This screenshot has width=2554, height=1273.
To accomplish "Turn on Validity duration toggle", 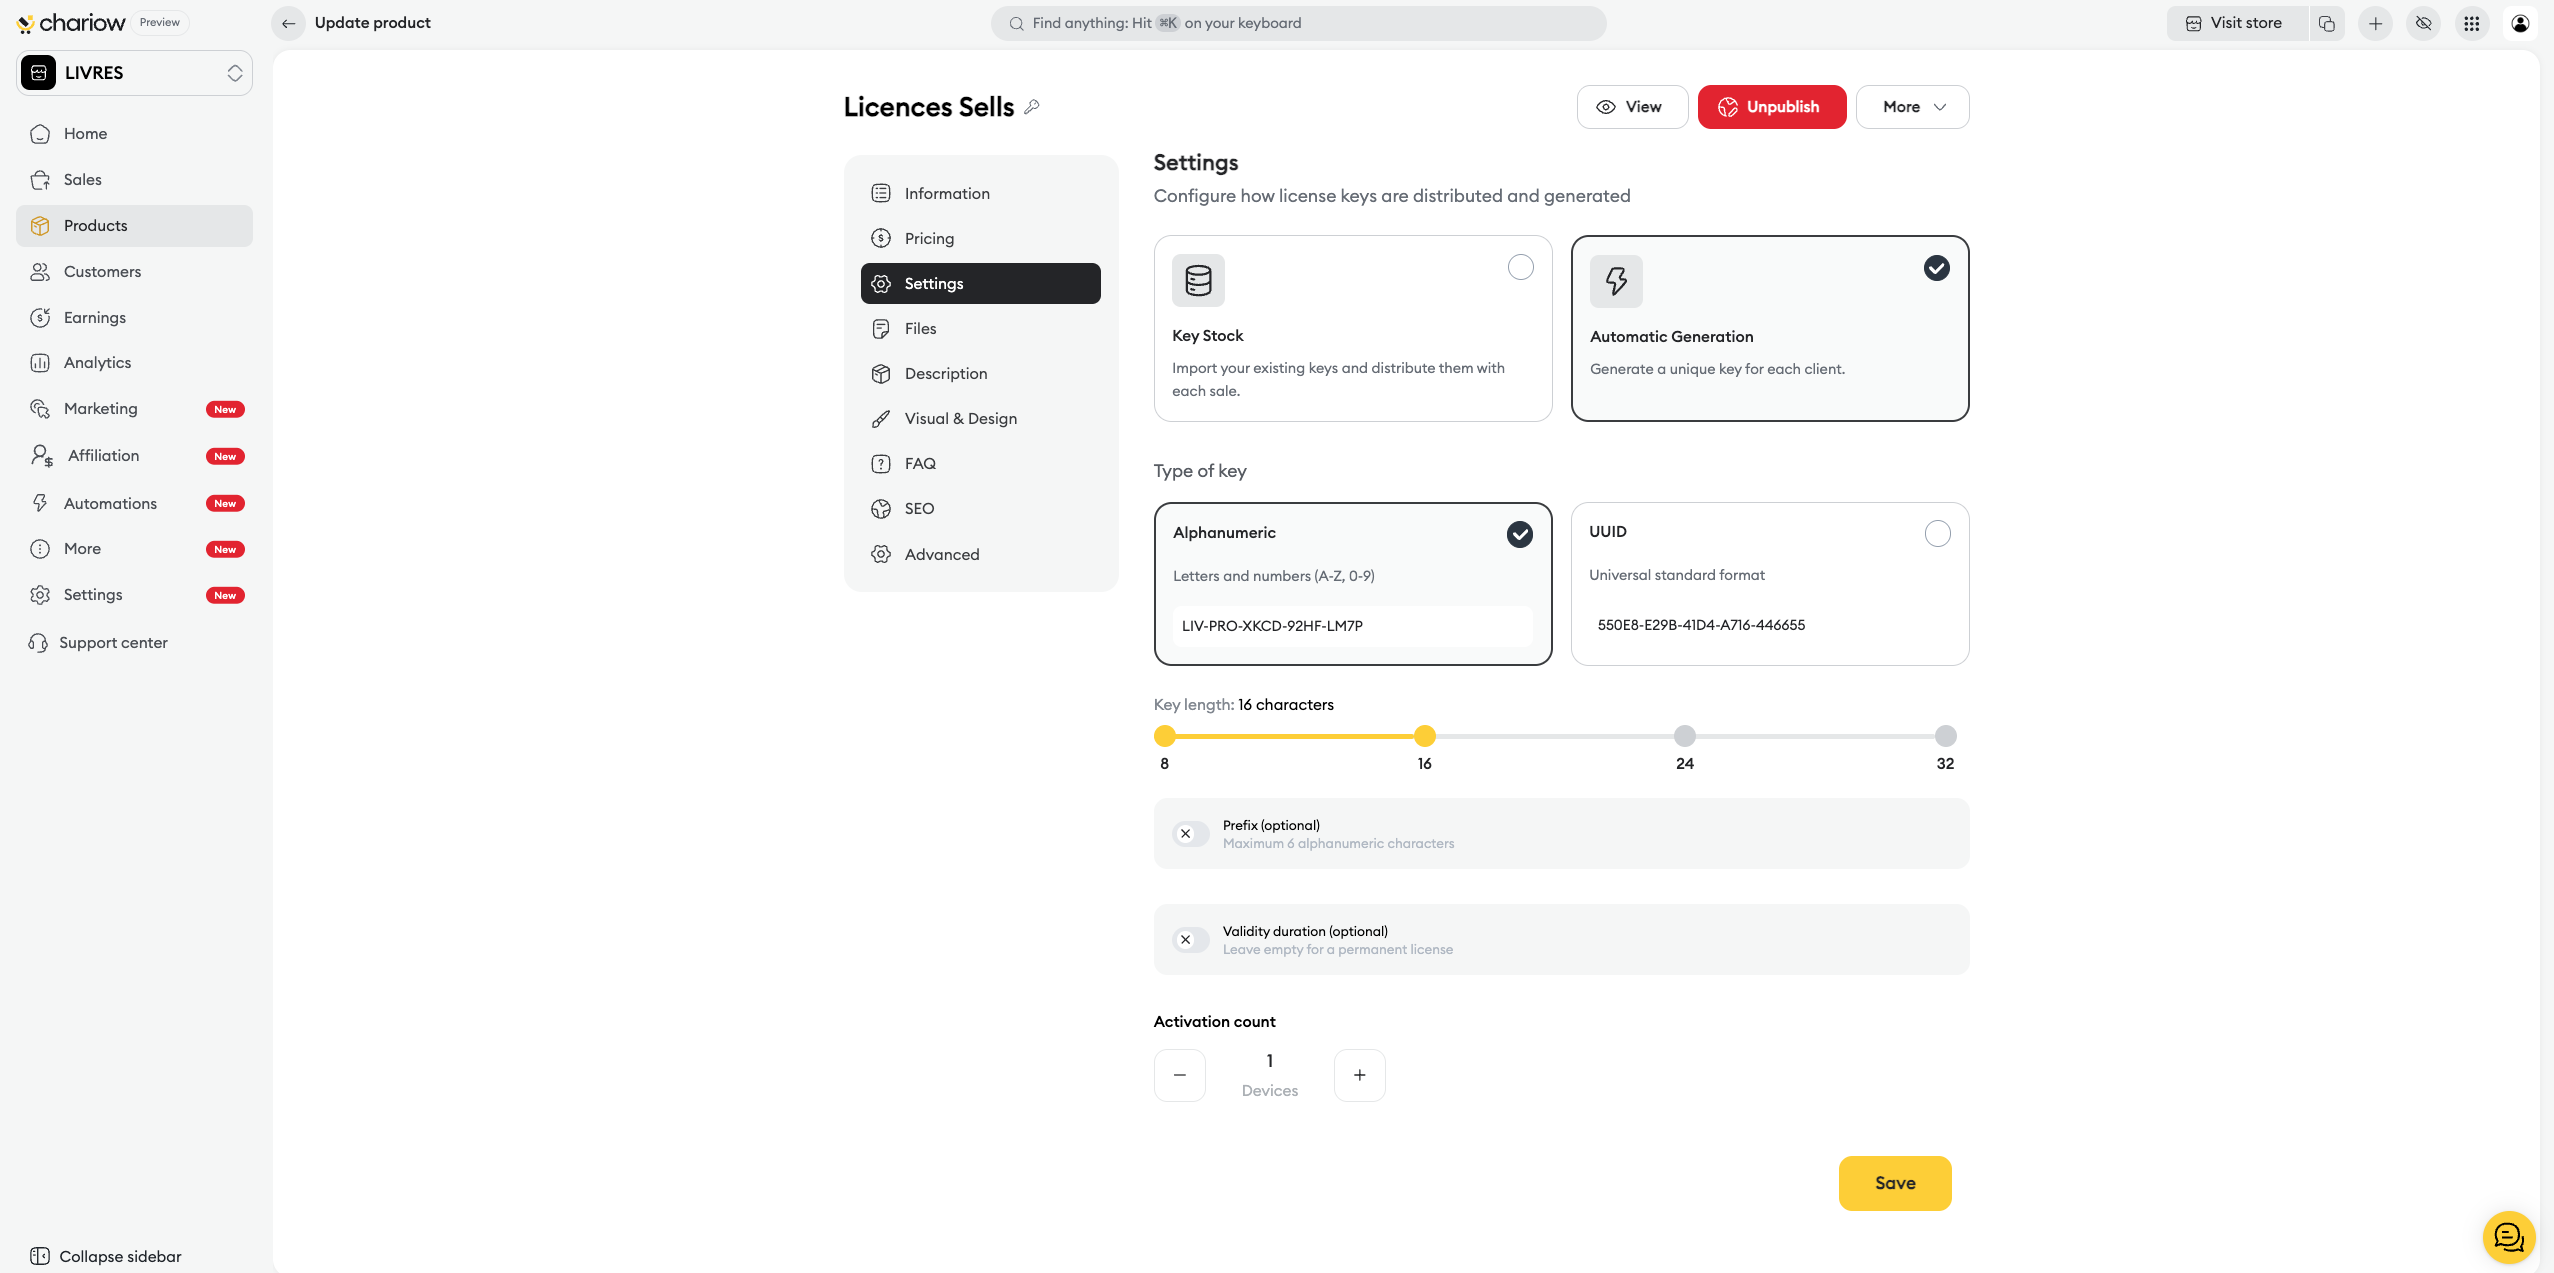I will 1190,939.
